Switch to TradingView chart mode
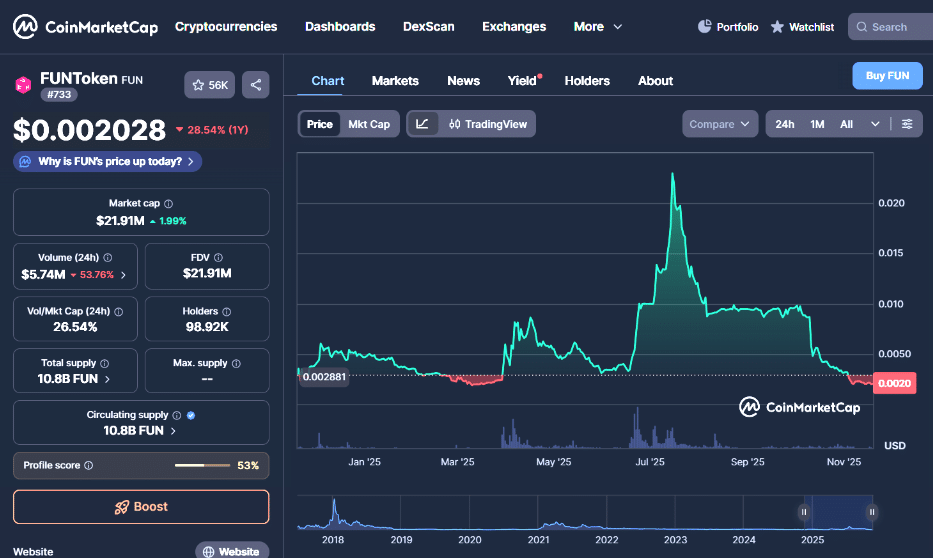 487,124
